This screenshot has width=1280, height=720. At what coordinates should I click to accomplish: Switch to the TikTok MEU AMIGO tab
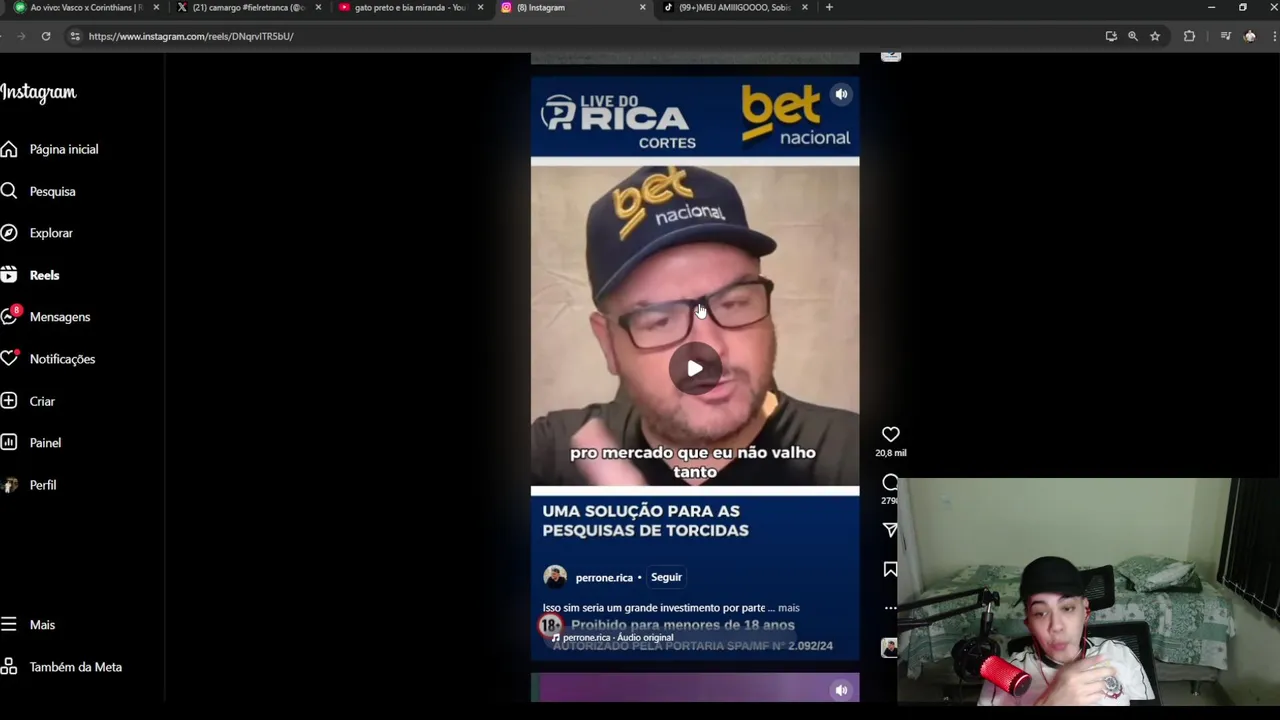(735, 7)
